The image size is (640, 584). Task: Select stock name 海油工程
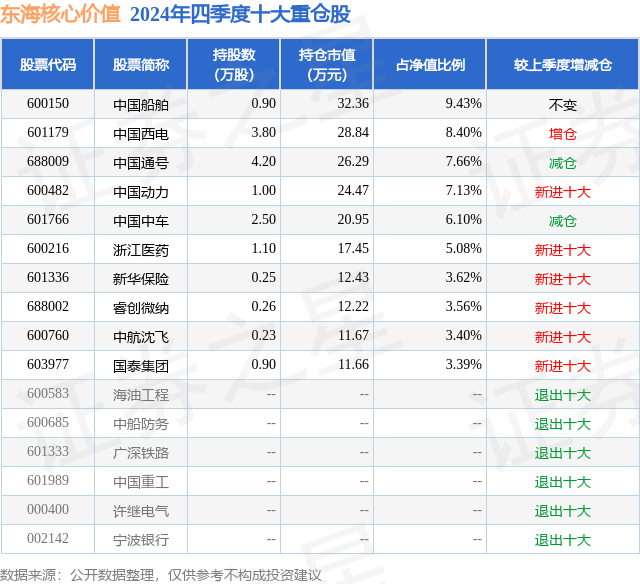pos(141,395)
